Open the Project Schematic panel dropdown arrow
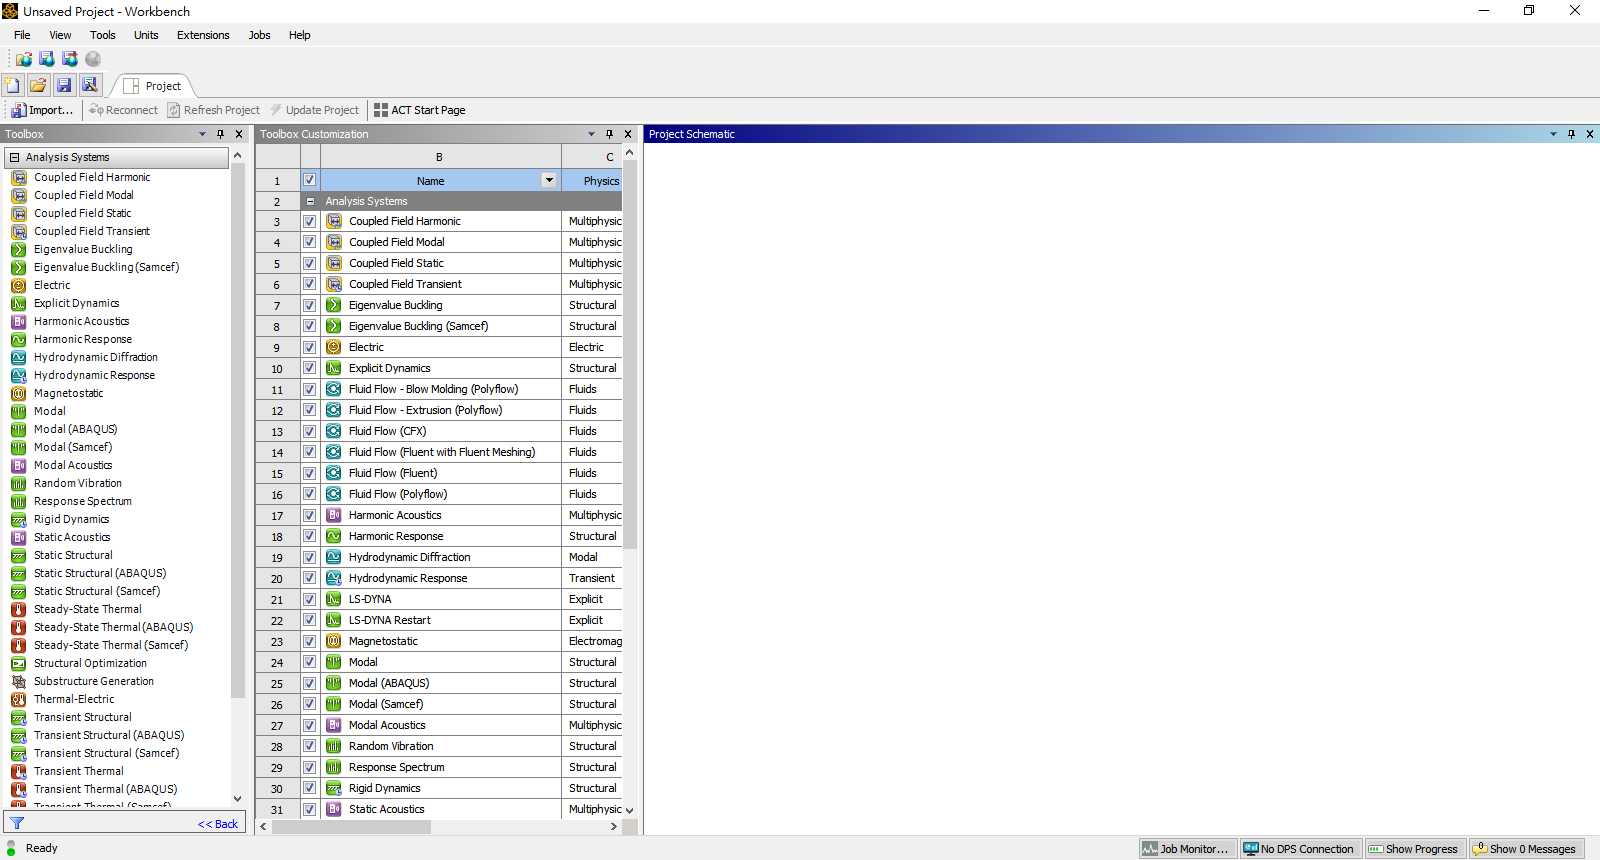The image size is (1600, 860). point(1553,134)
